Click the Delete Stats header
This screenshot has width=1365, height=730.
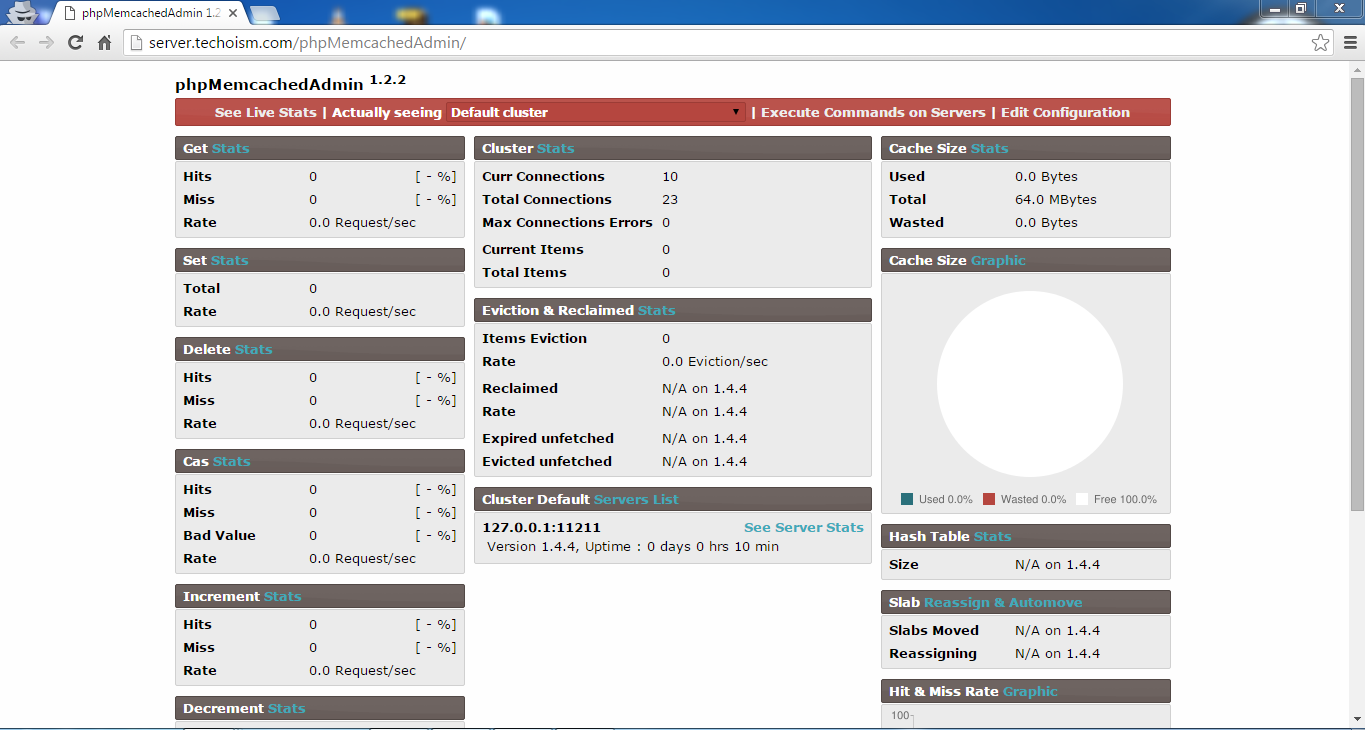coord(320,349)
